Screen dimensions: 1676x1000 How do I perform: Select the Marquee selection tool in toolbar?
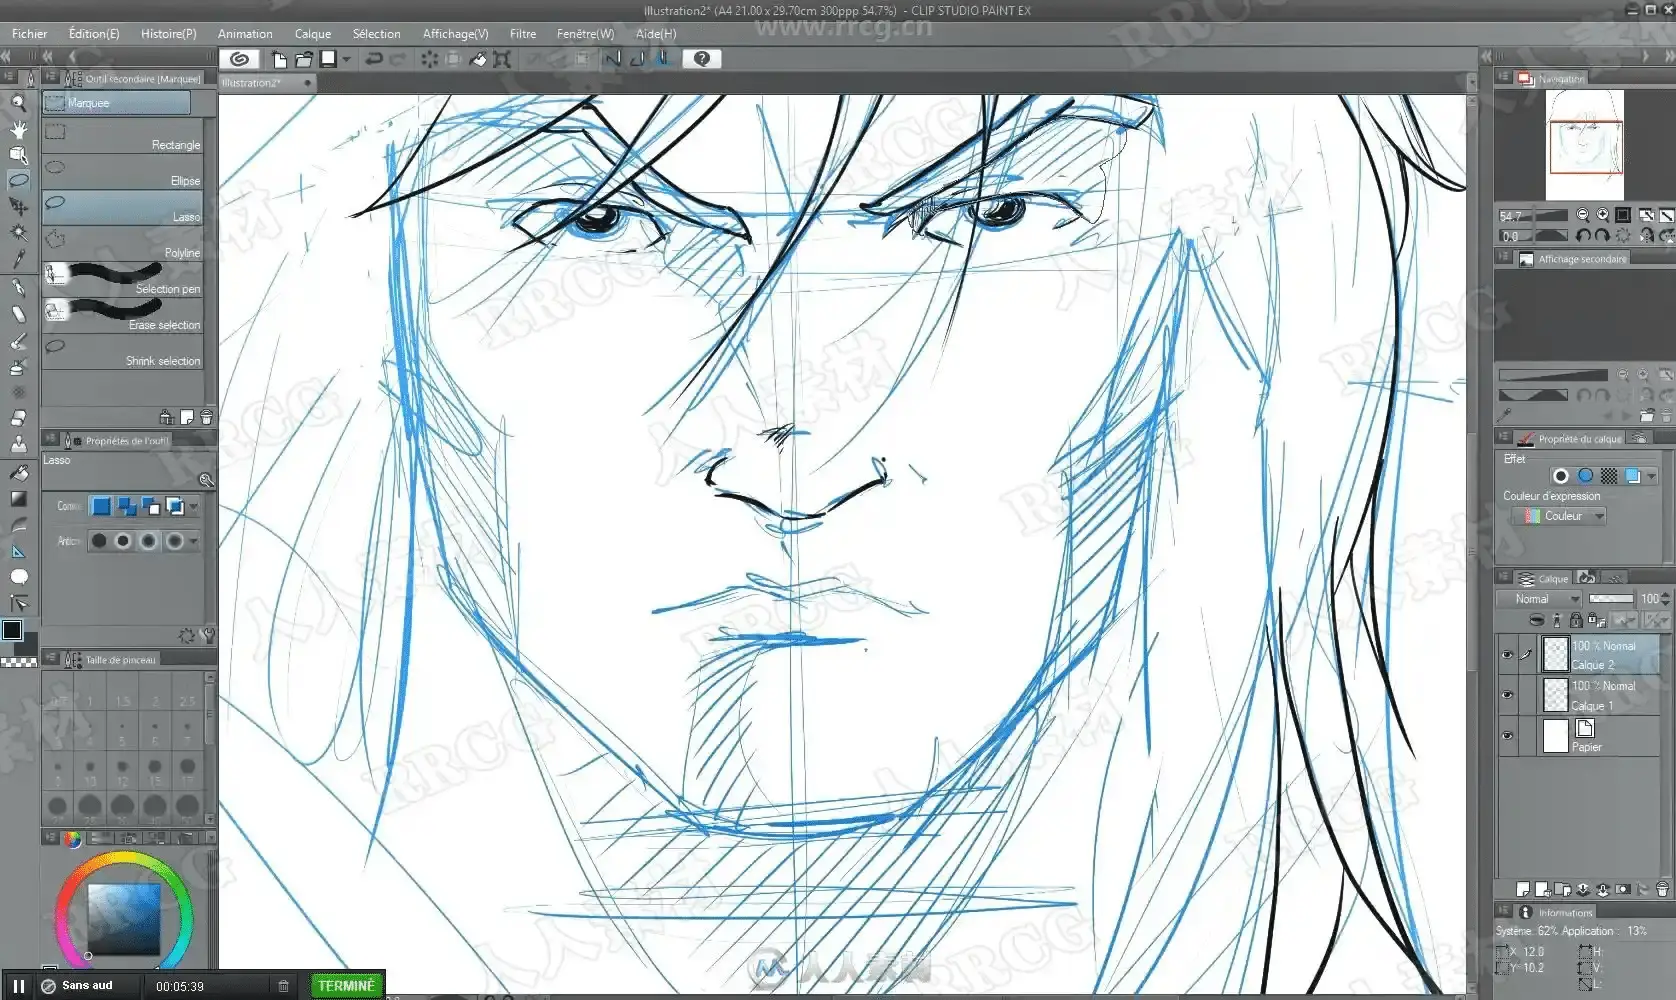click(18, 180)
